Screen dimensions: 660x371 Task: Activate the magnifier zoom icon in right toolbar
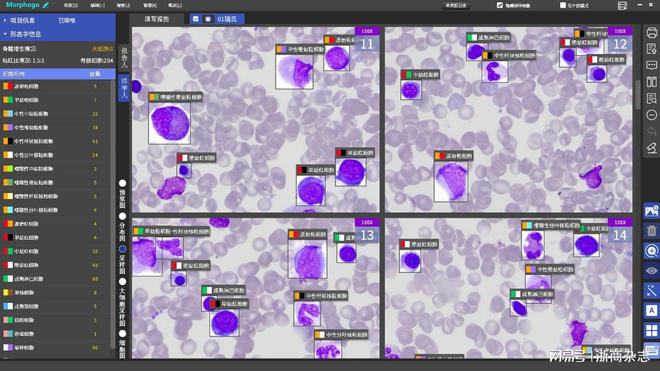coord(651,251)
